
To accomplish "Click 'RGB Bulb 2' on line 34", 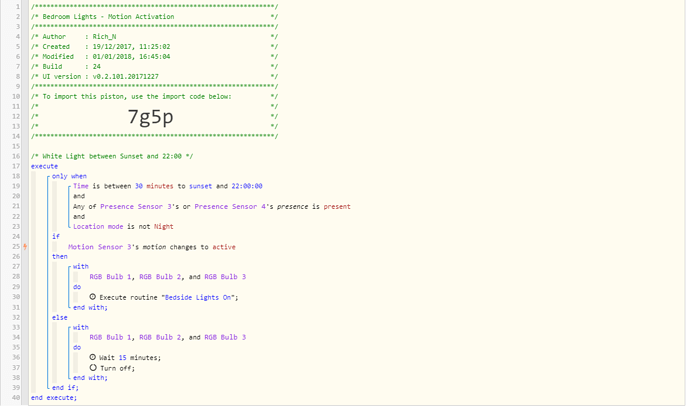I will 160,338.
